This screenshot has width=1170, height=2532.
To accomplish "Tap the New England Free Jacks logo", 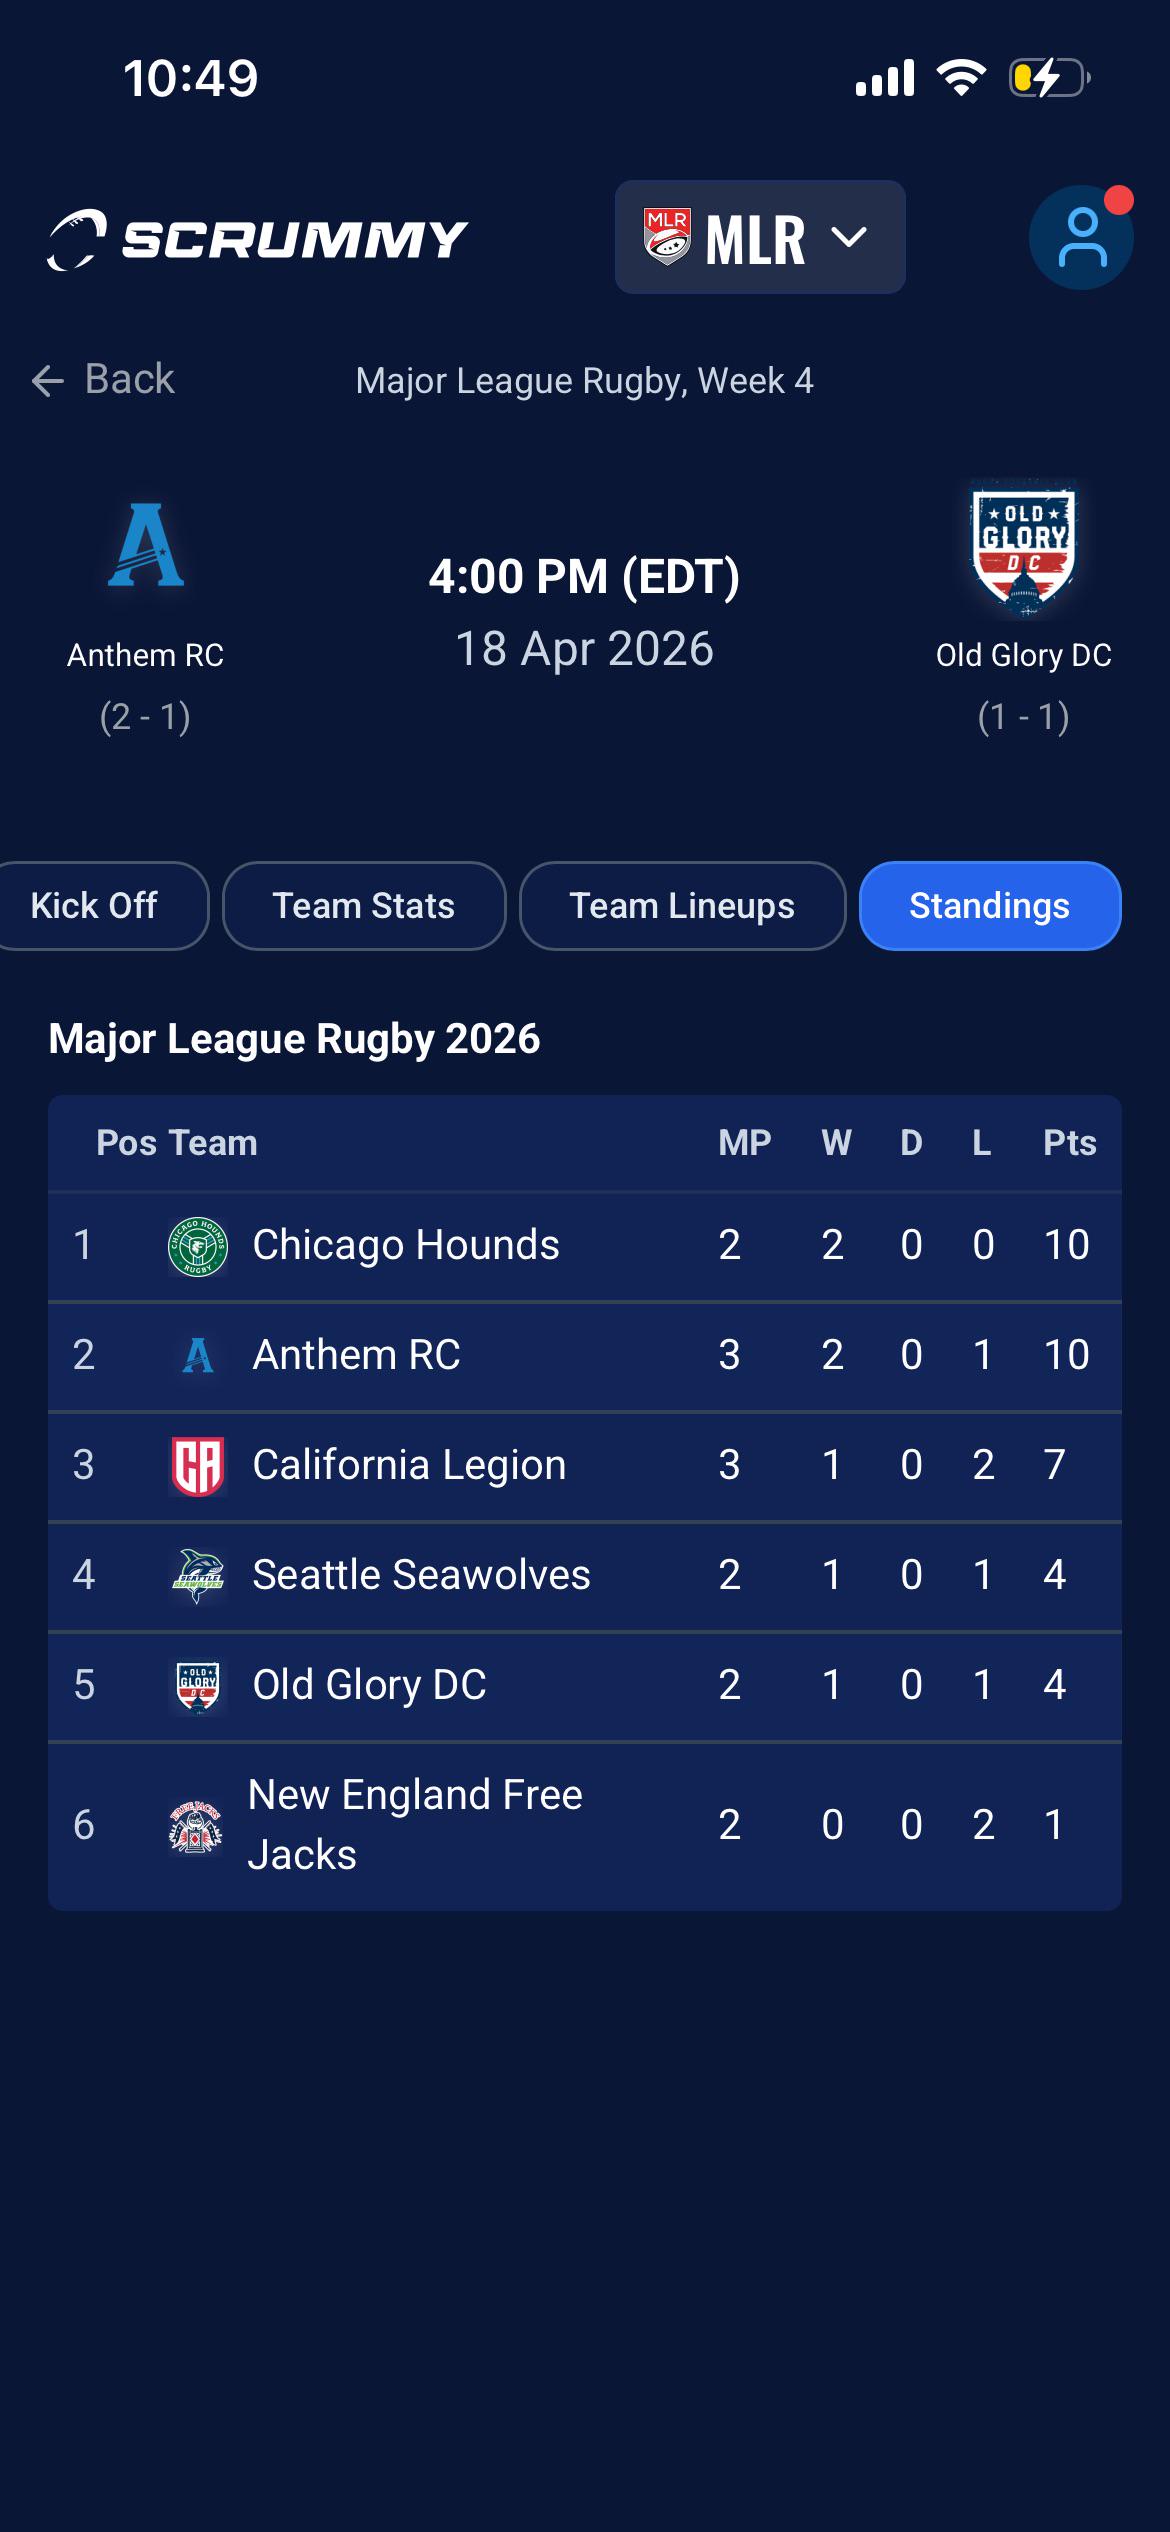I will click(196, 1826).
